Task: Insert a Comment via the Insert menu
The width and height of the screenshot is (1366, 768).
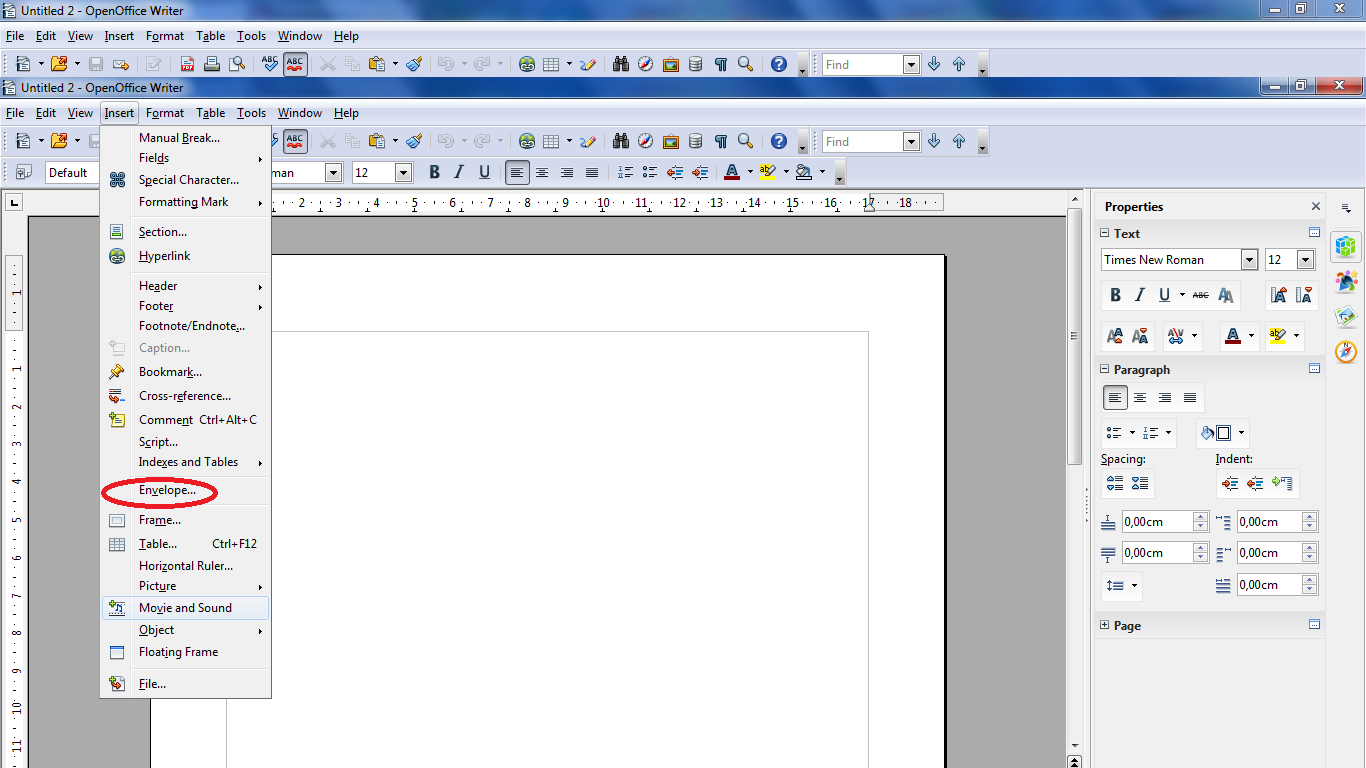Action: [166, 419]
